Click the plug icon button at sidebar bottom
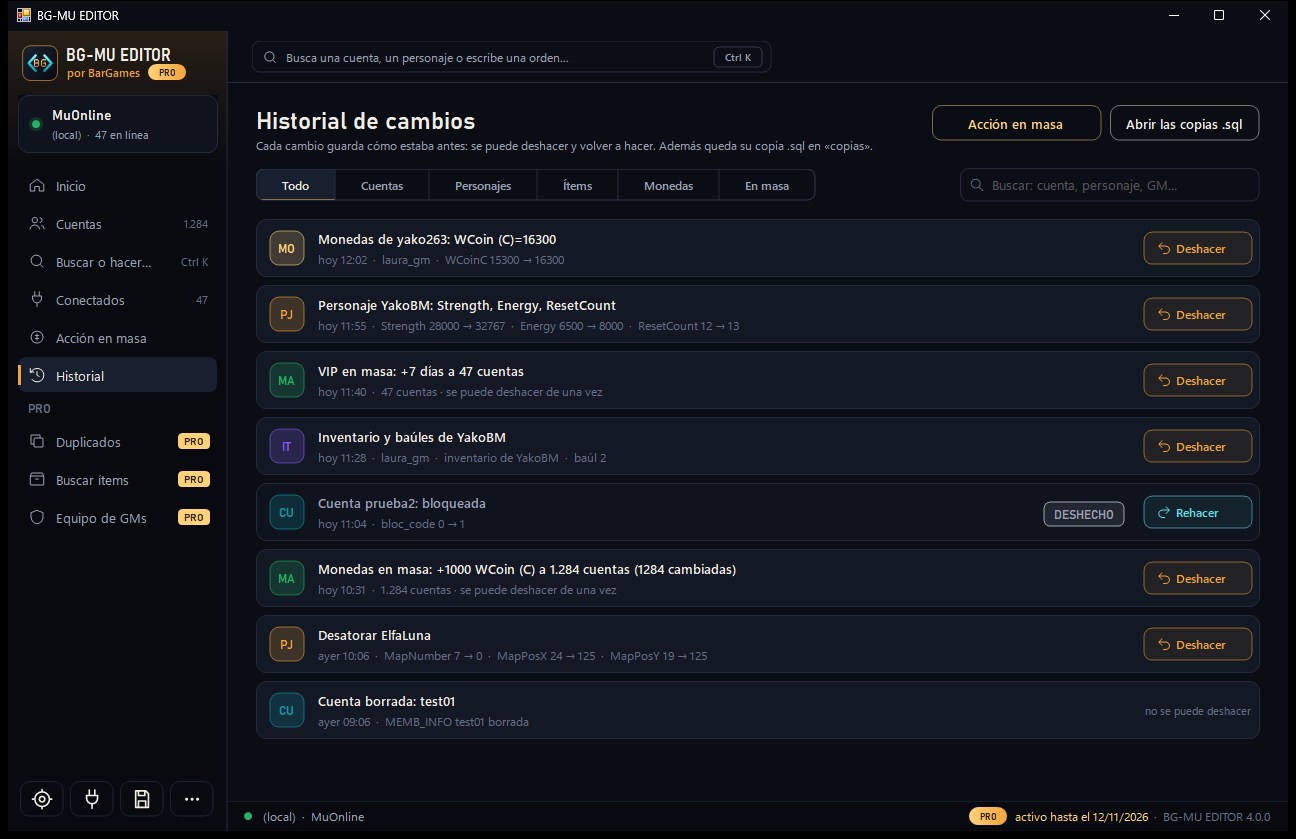 [92, 799]
